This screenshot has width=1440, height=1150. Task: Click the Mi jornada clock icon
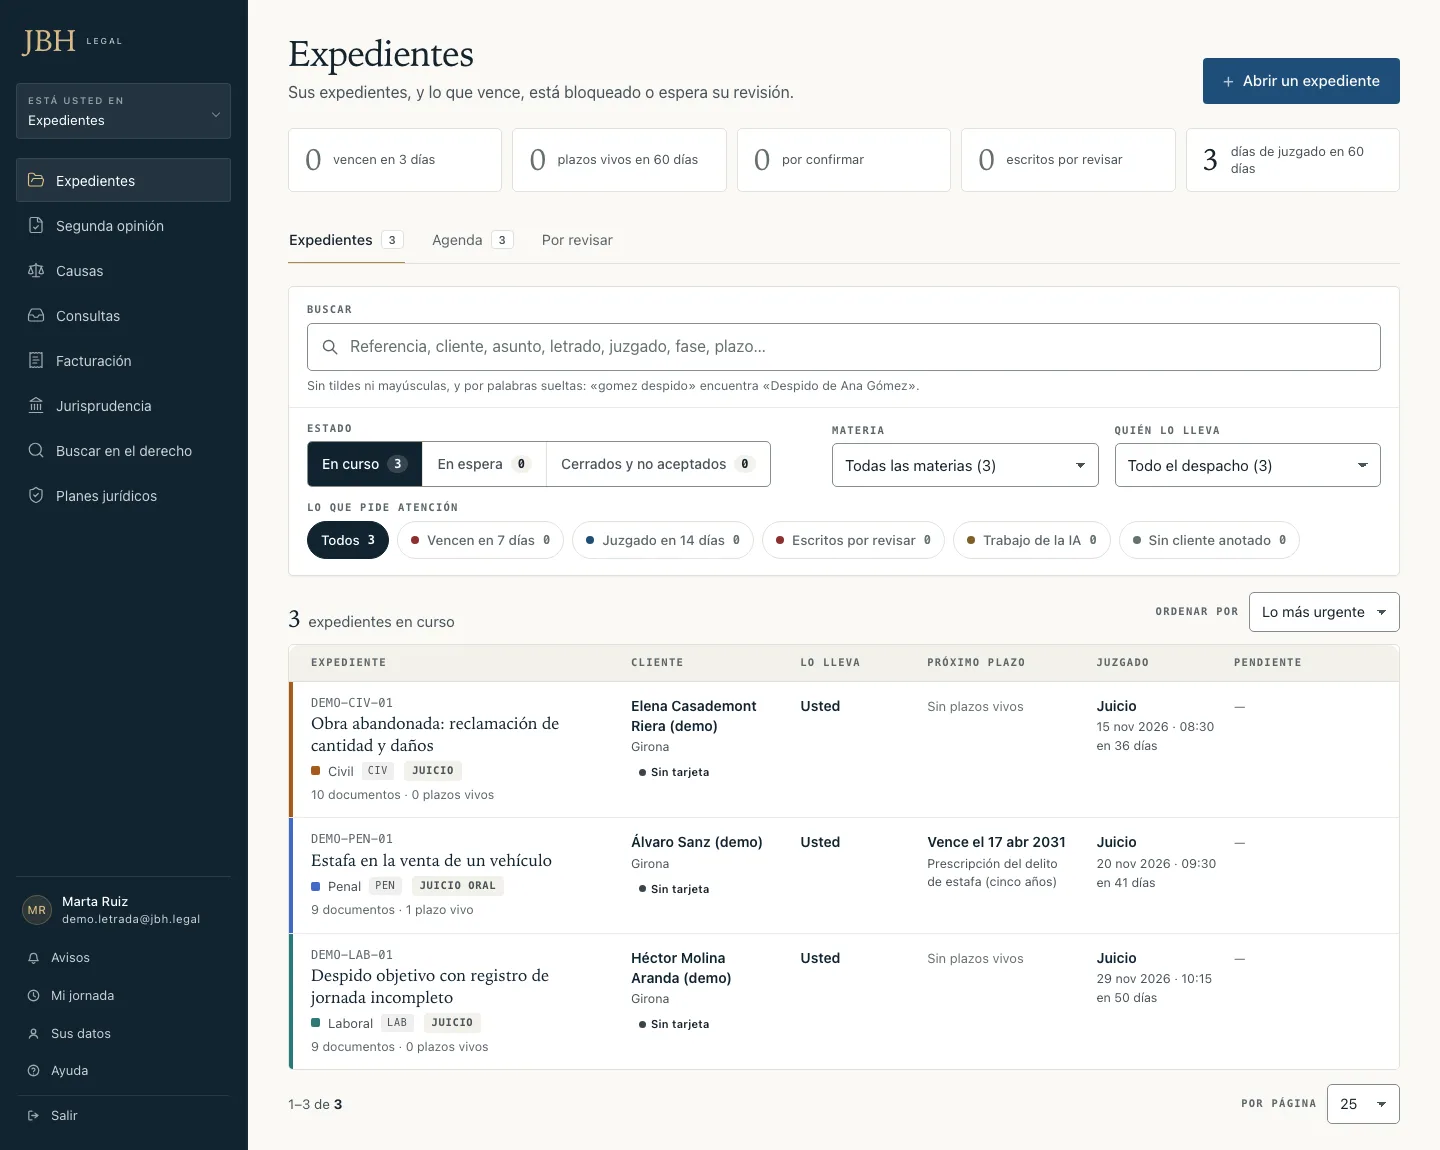(33, 996)
